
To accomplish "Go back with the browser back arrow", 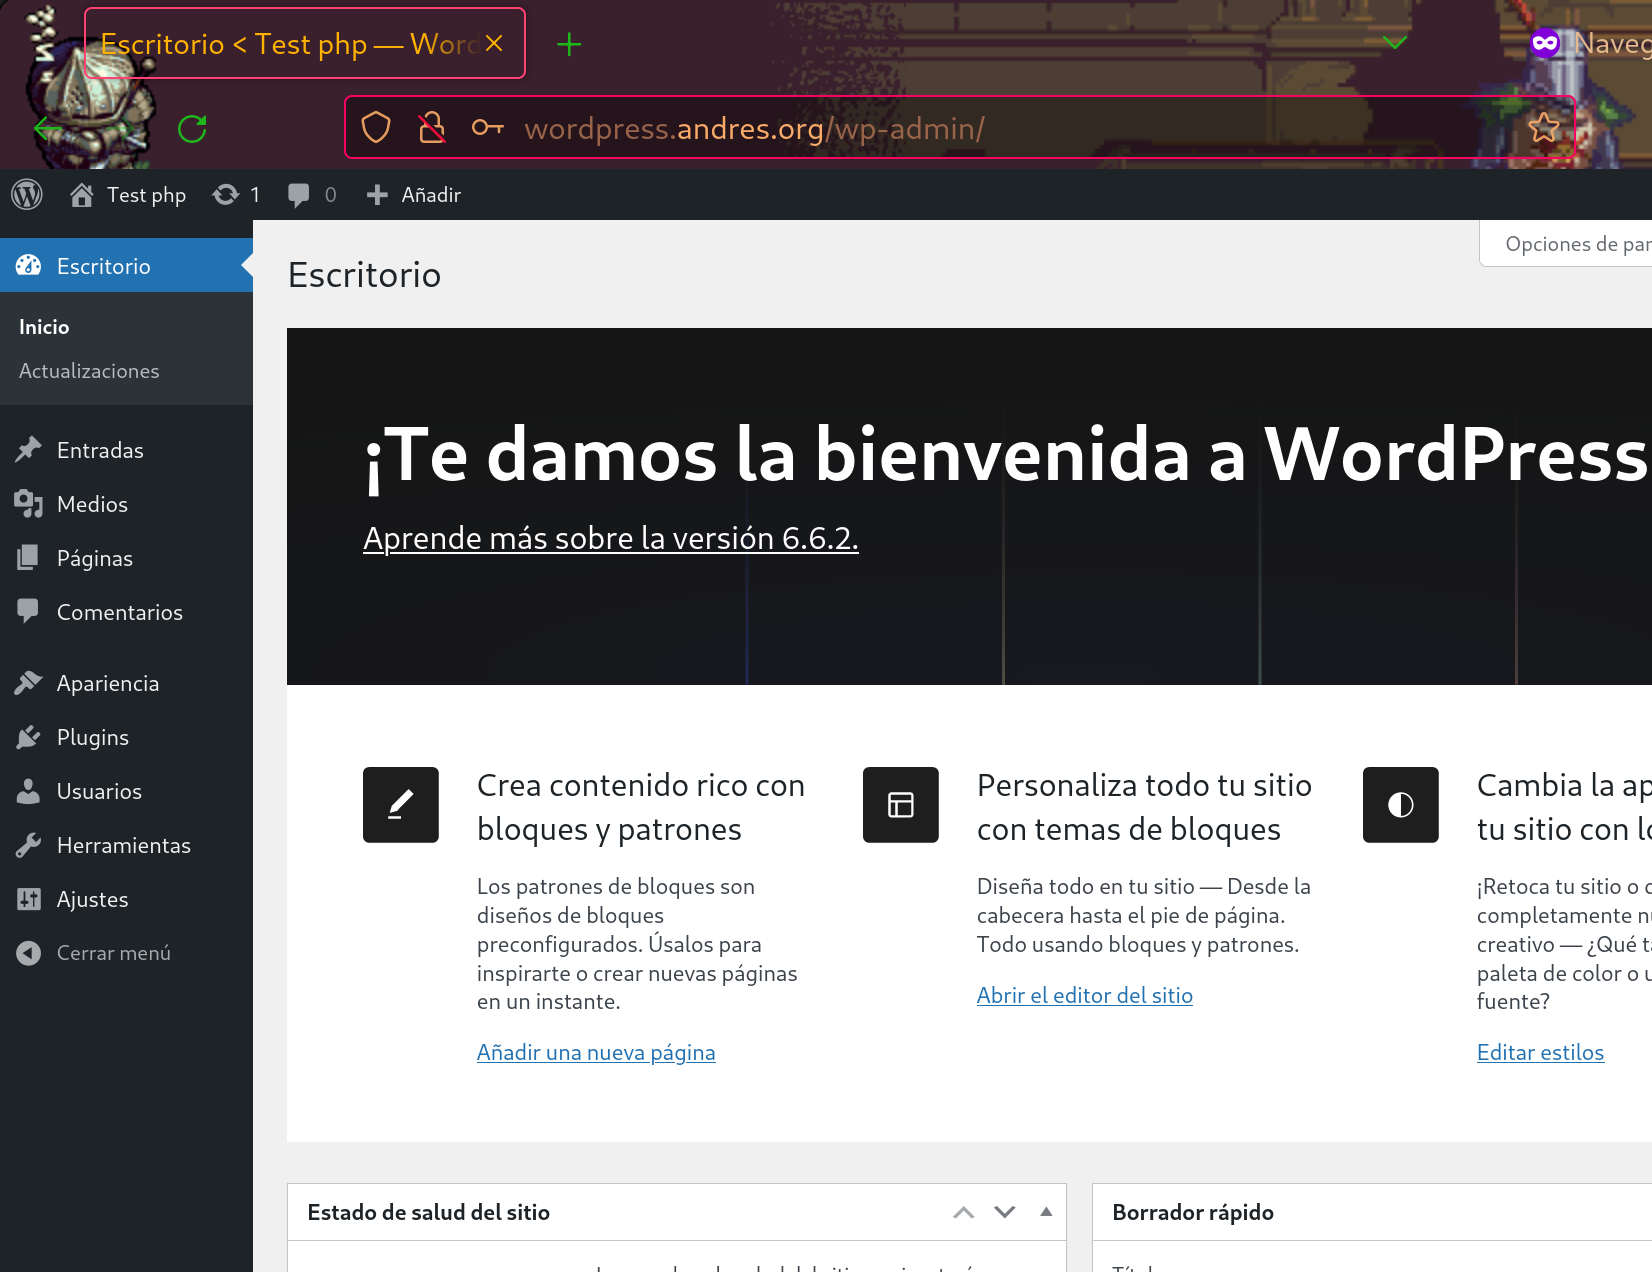I will pyautogui.click(x=47, y=128).
